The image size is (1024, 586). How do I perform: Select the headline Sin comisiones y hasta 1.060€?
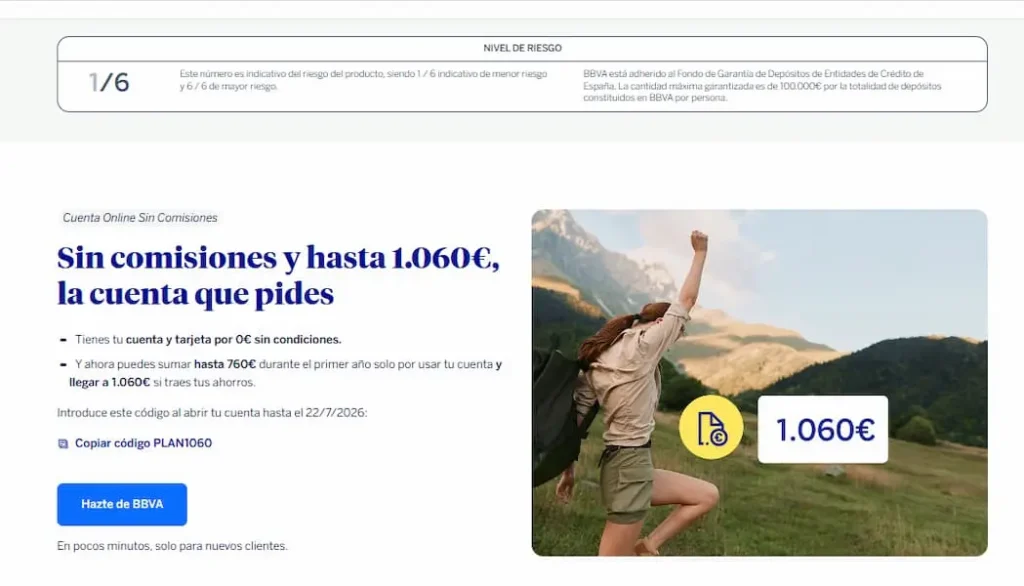(278, 276)
